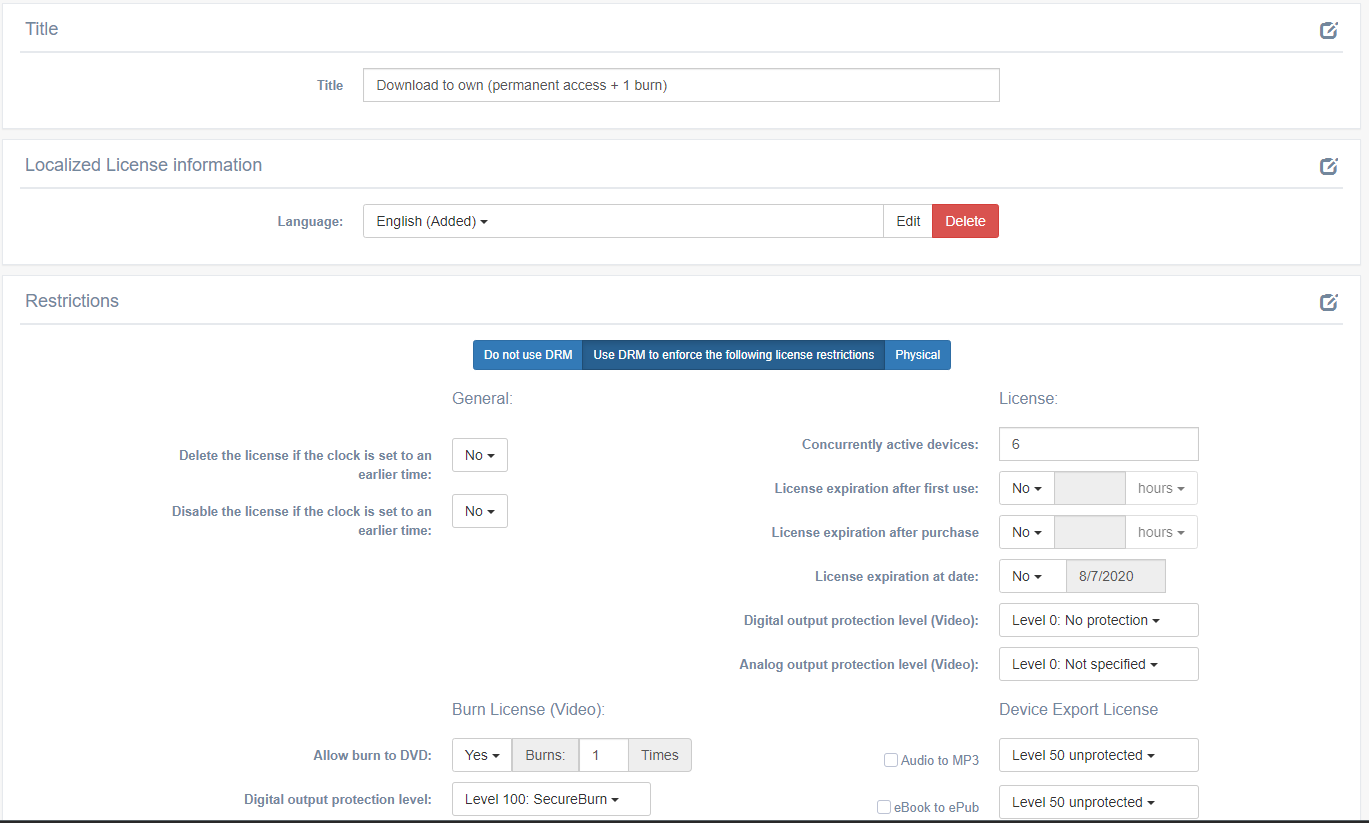
Task: Select Use DRM to enforce restrictions option
Action: coord(733,355)
